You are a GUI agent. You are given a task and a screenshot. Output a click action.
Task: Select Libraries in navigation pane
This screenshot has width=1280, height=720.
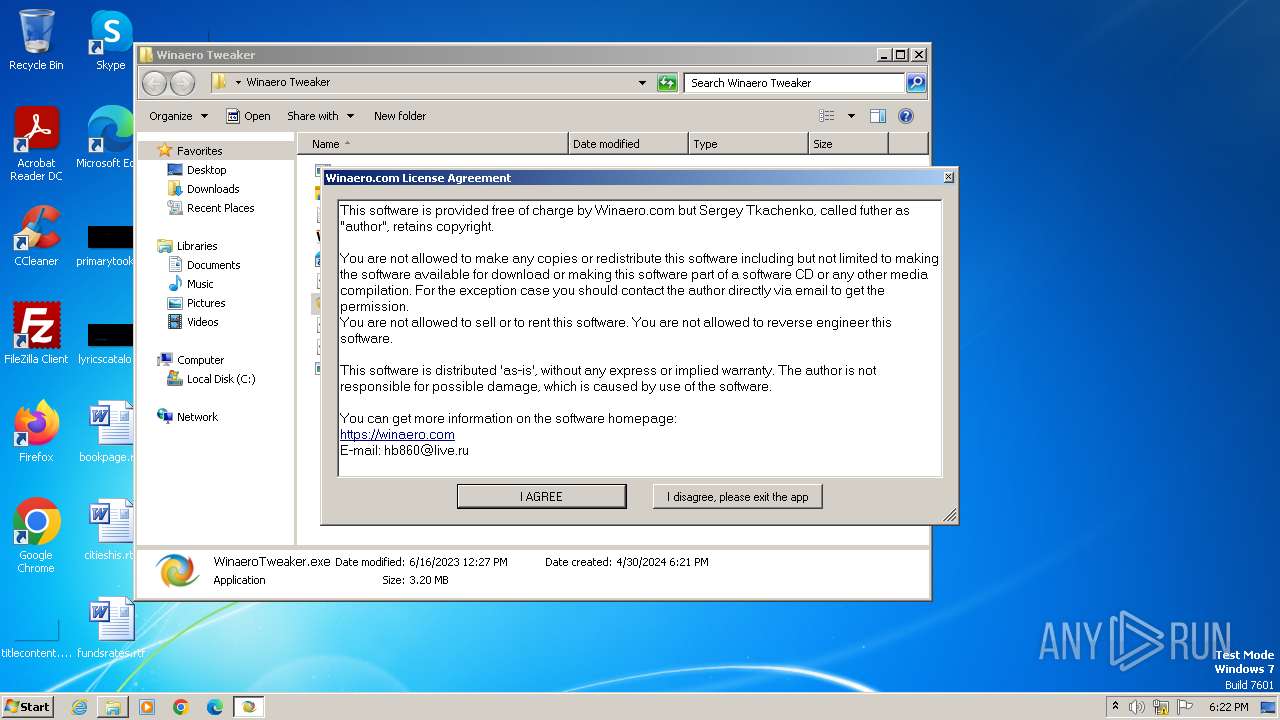[197, 246]
